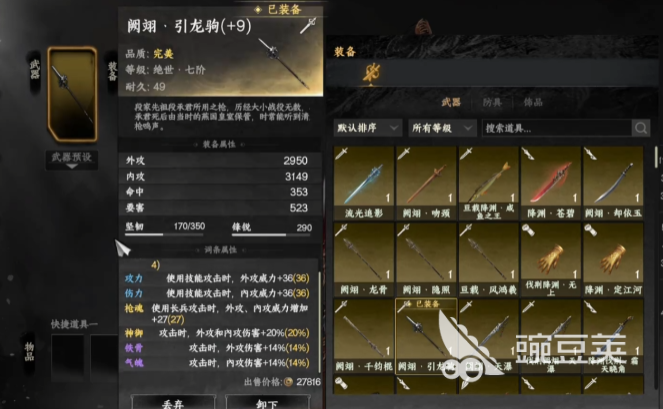Click the equipped weapon slot thumbnail
Viewport: 663px width, 409px height.
point(72,94)
